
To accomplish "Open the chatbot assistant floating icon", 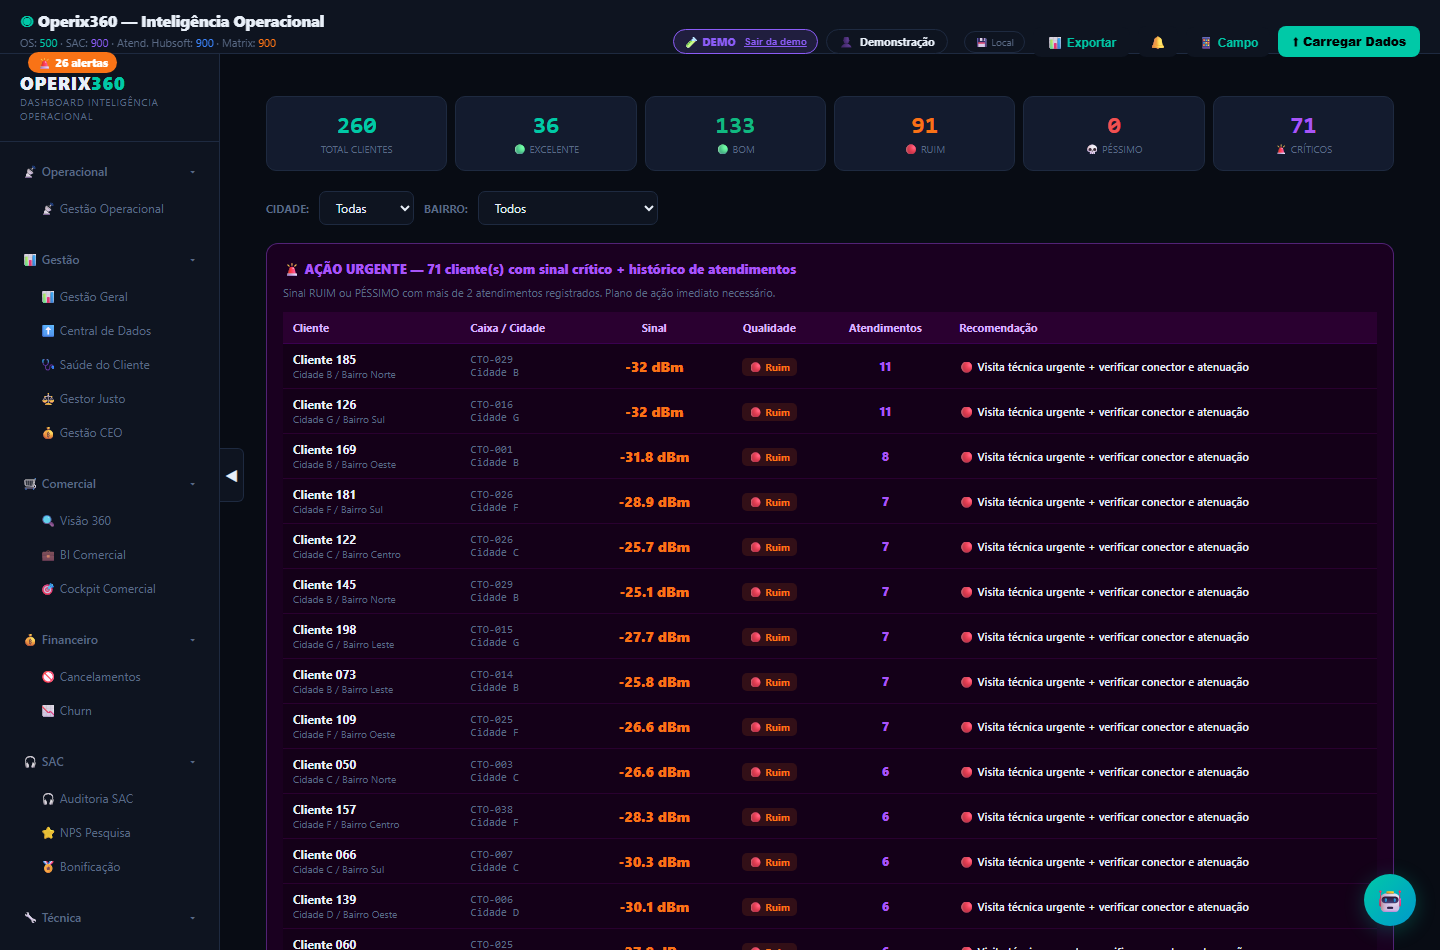I will pyautogui.click(x=1390, y=900).
